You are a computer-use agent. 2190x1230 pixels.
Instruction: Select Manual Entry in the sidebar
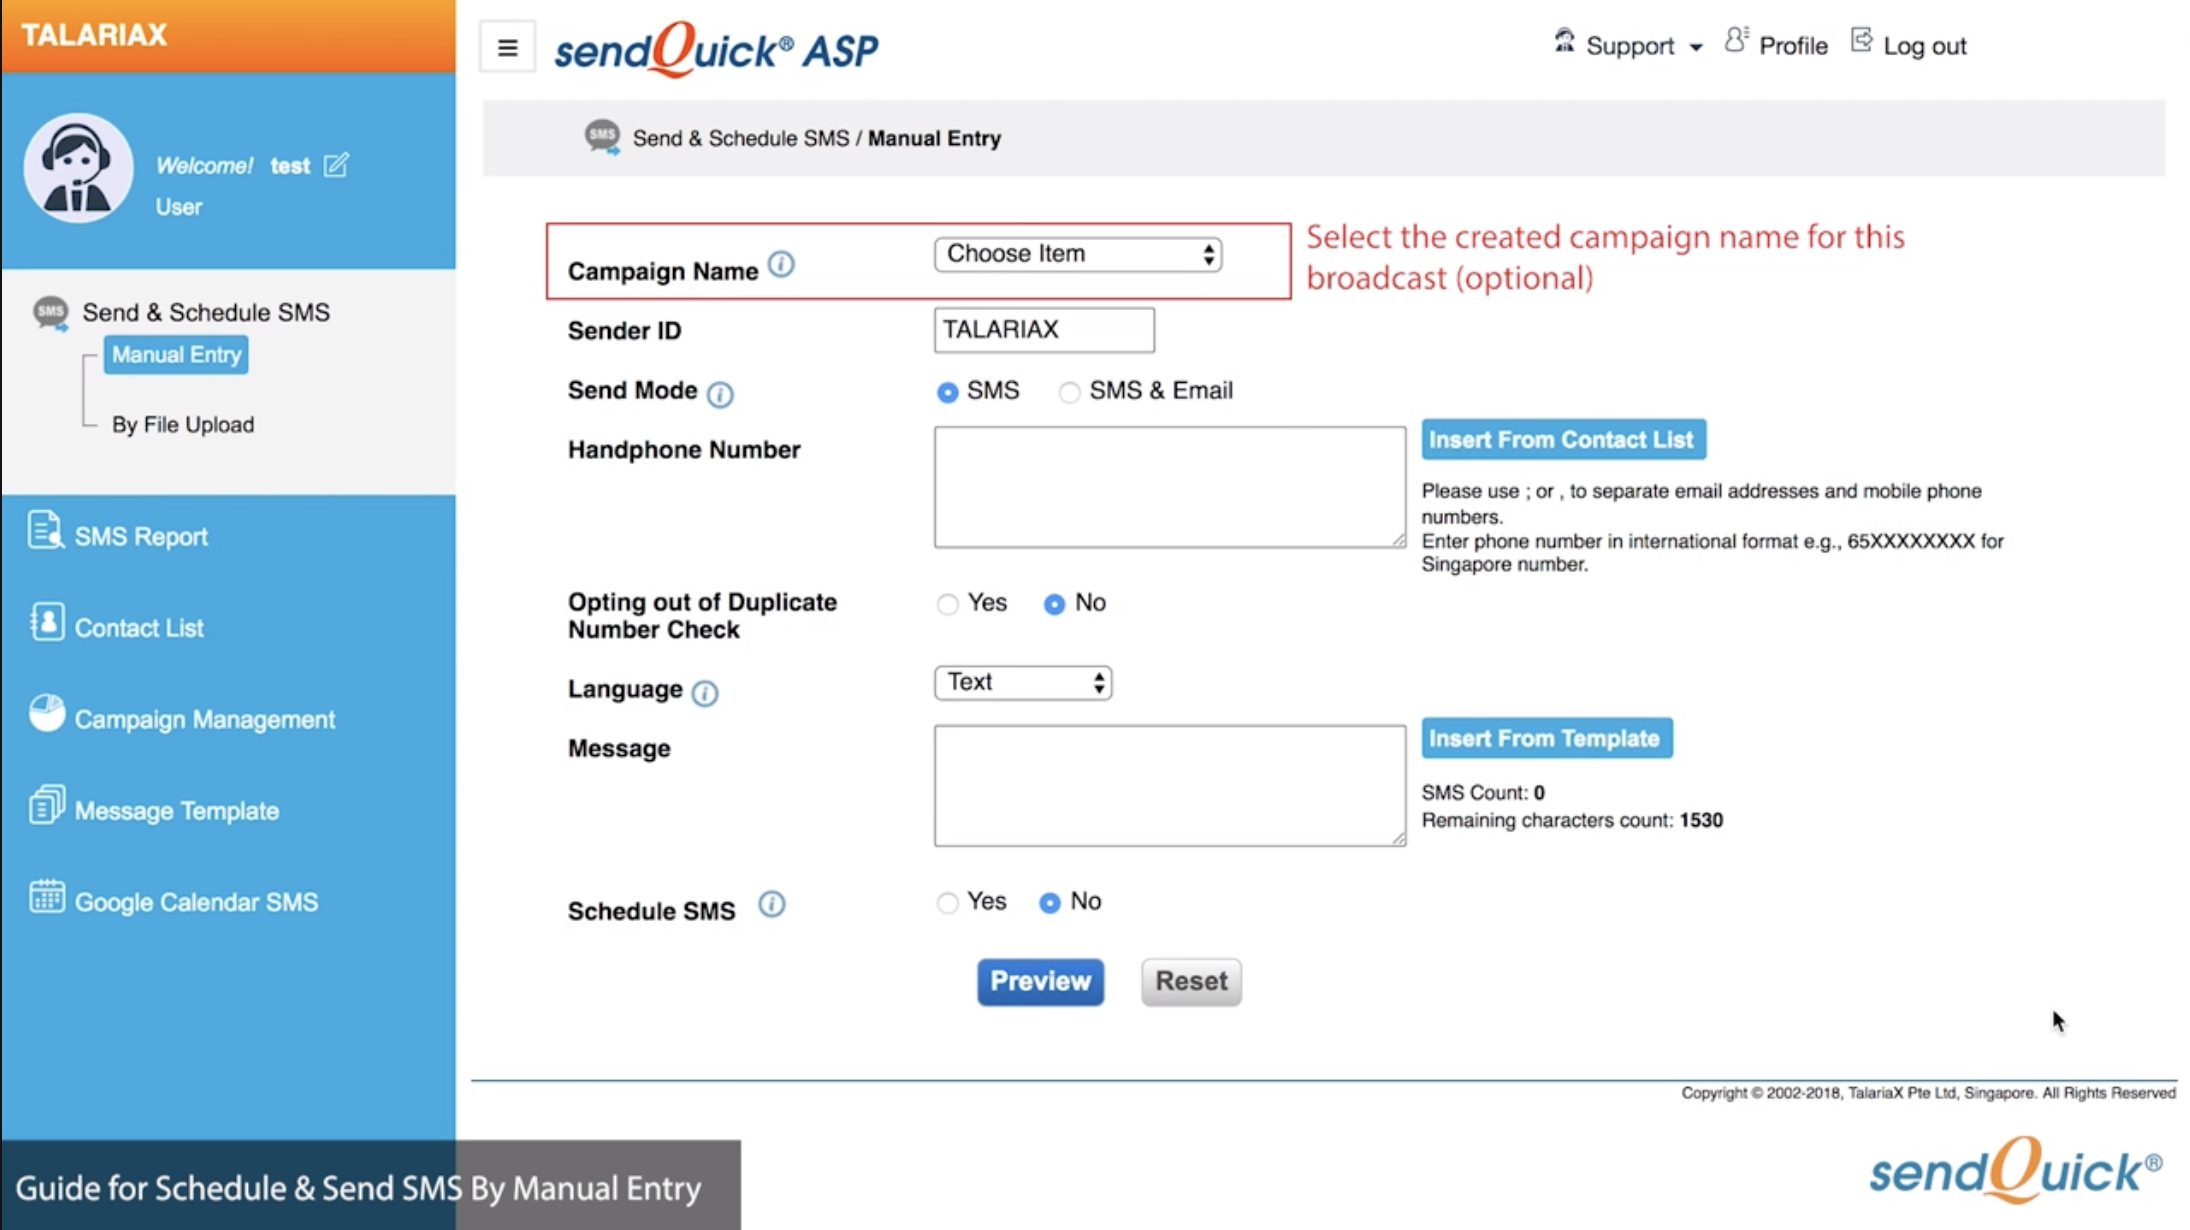click(176, 355)
